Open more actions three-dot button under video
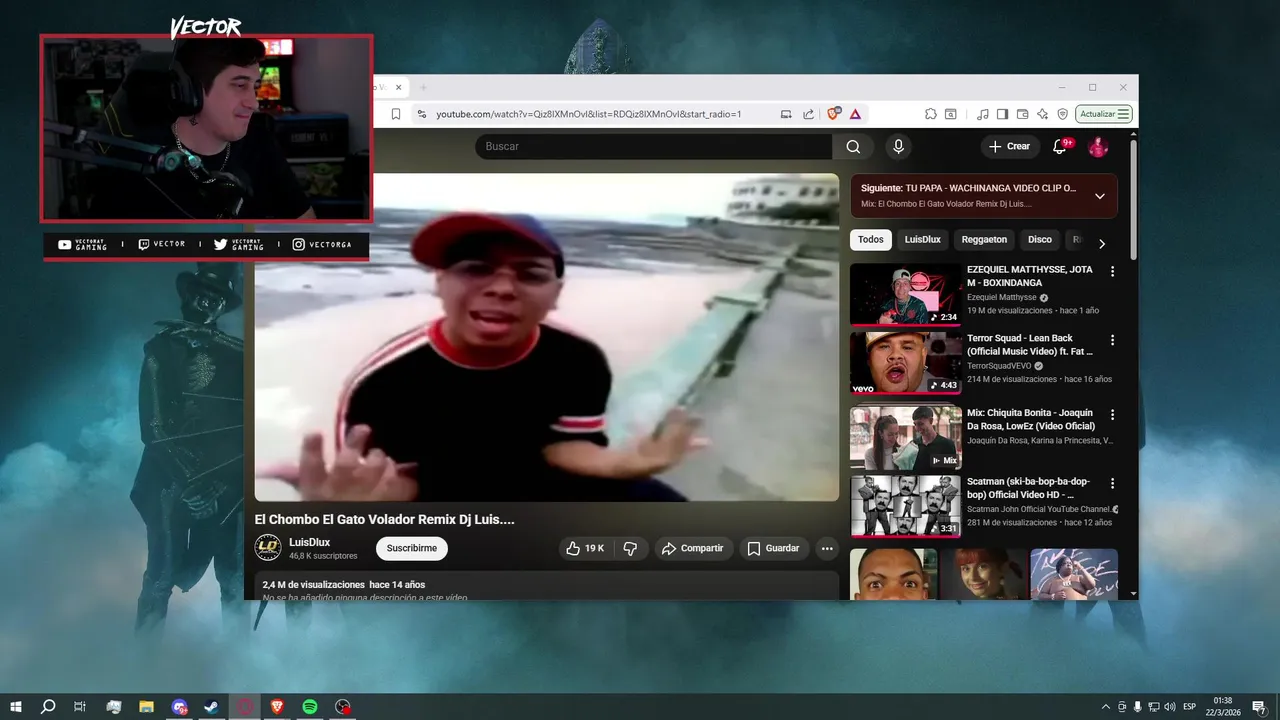The height and width of the screenshot is (720, 1280). tap(827, 548)
